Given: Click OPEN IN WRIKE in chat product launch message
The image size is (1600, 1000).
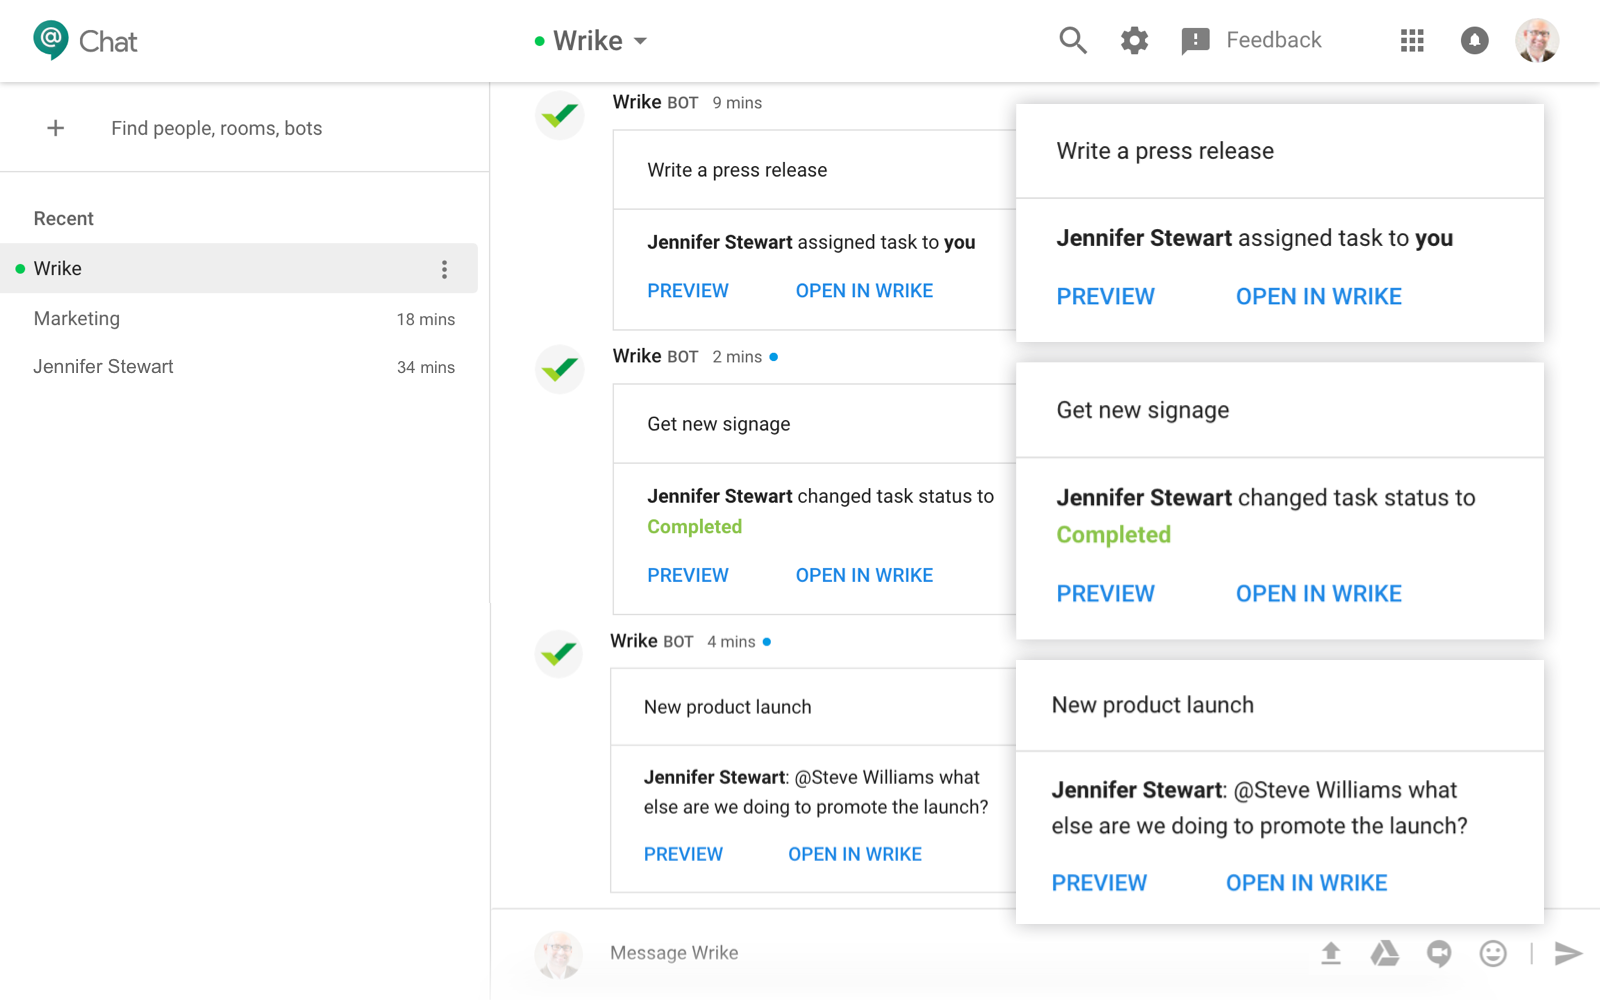Looking at the screenshot, I should [x=855, y=855].
